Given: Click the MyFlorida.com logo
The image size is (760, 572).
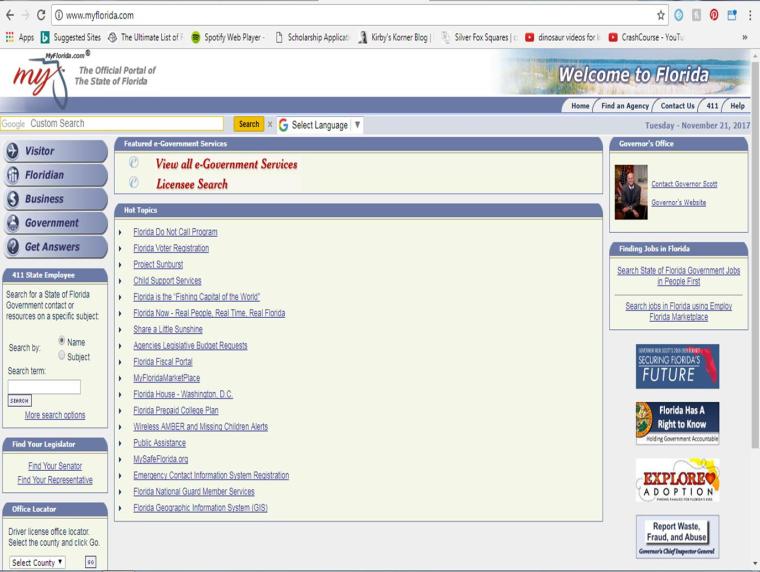Looking at the screenshot, I should tap(38, 77).
